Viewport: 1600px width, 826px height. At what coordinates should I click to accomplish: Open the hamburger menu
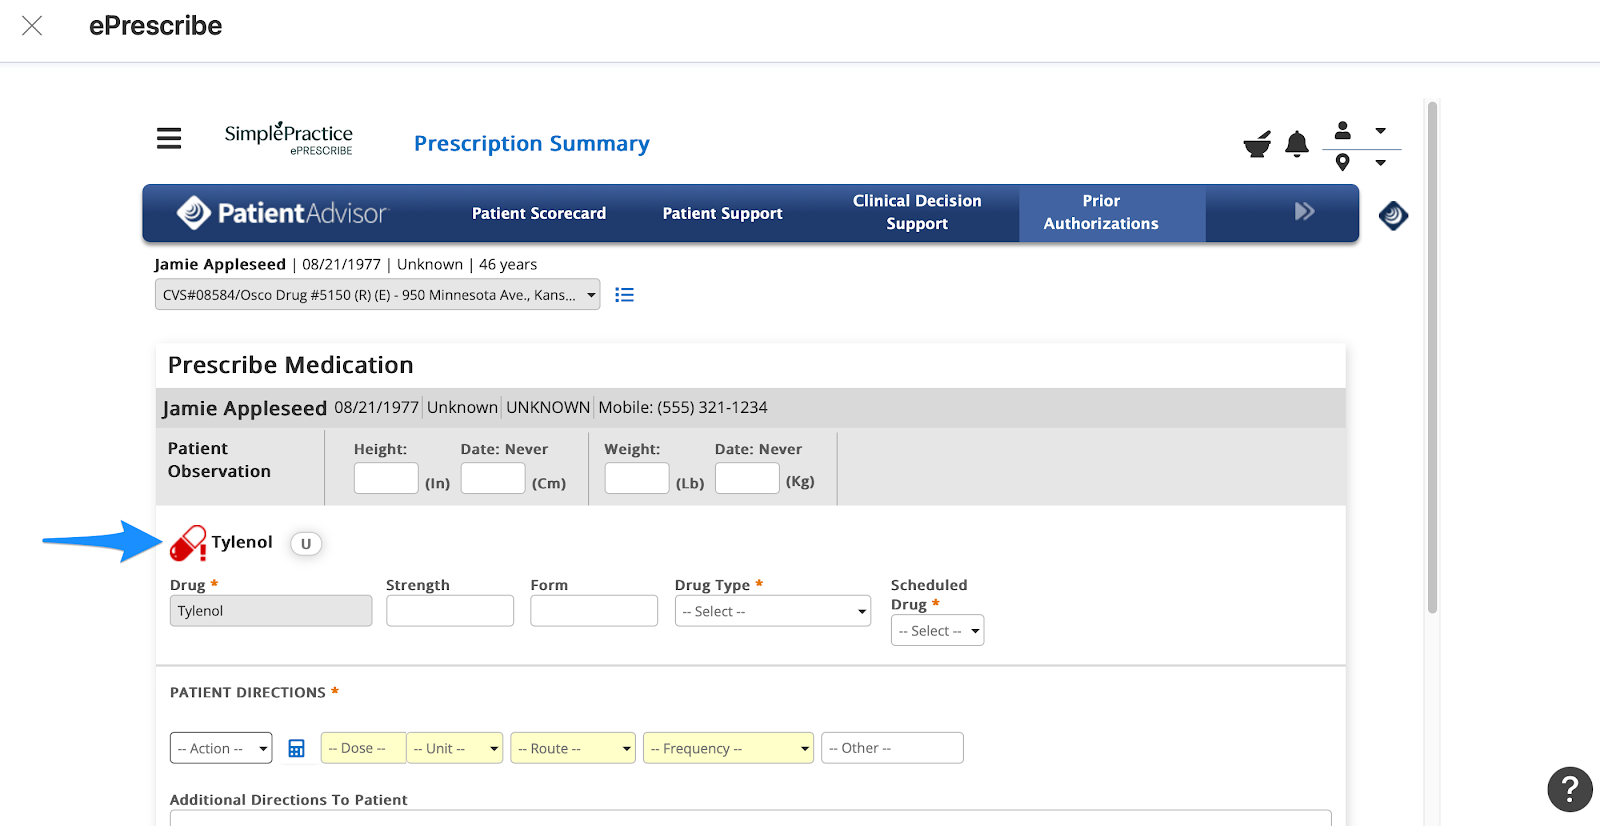click(169, 138)
